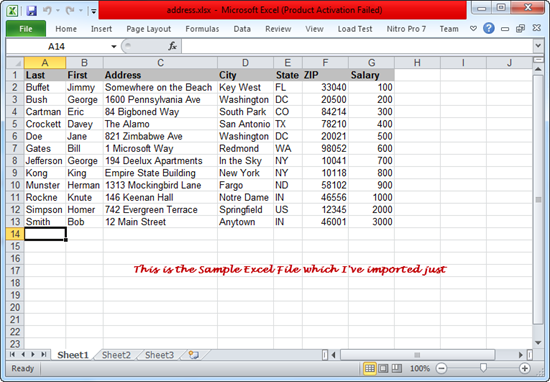Go to last sheet tab navigation arrow
The width and height of the screenshot is (550, 382).
click(x=44, y=354)
